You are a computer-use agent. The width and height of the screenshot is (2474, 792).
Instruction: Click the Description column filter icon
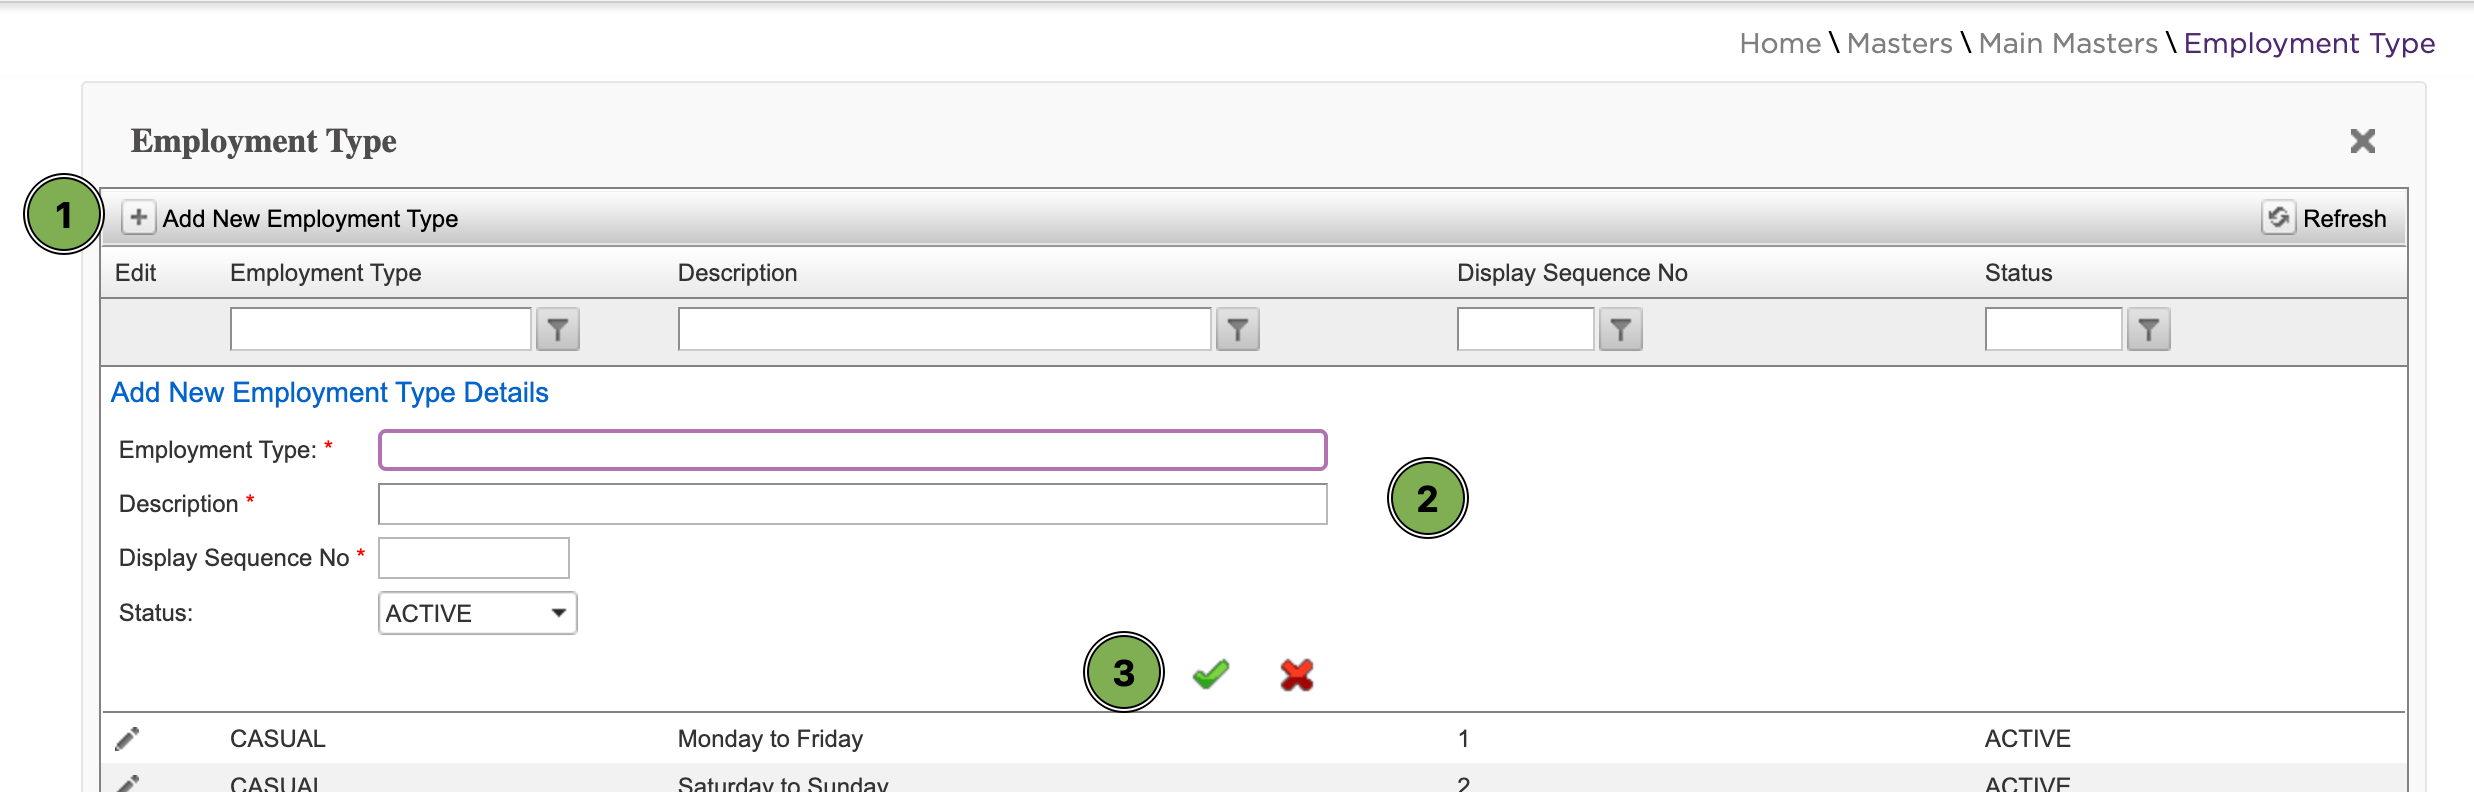point(1237,330)
